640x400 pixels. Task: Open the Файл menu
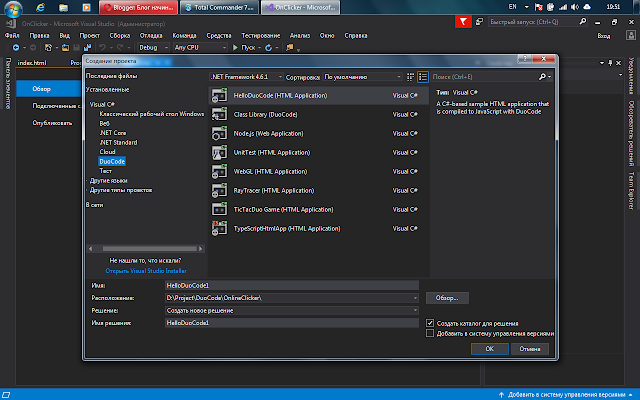pyautogui.click(x=12, y=36)
